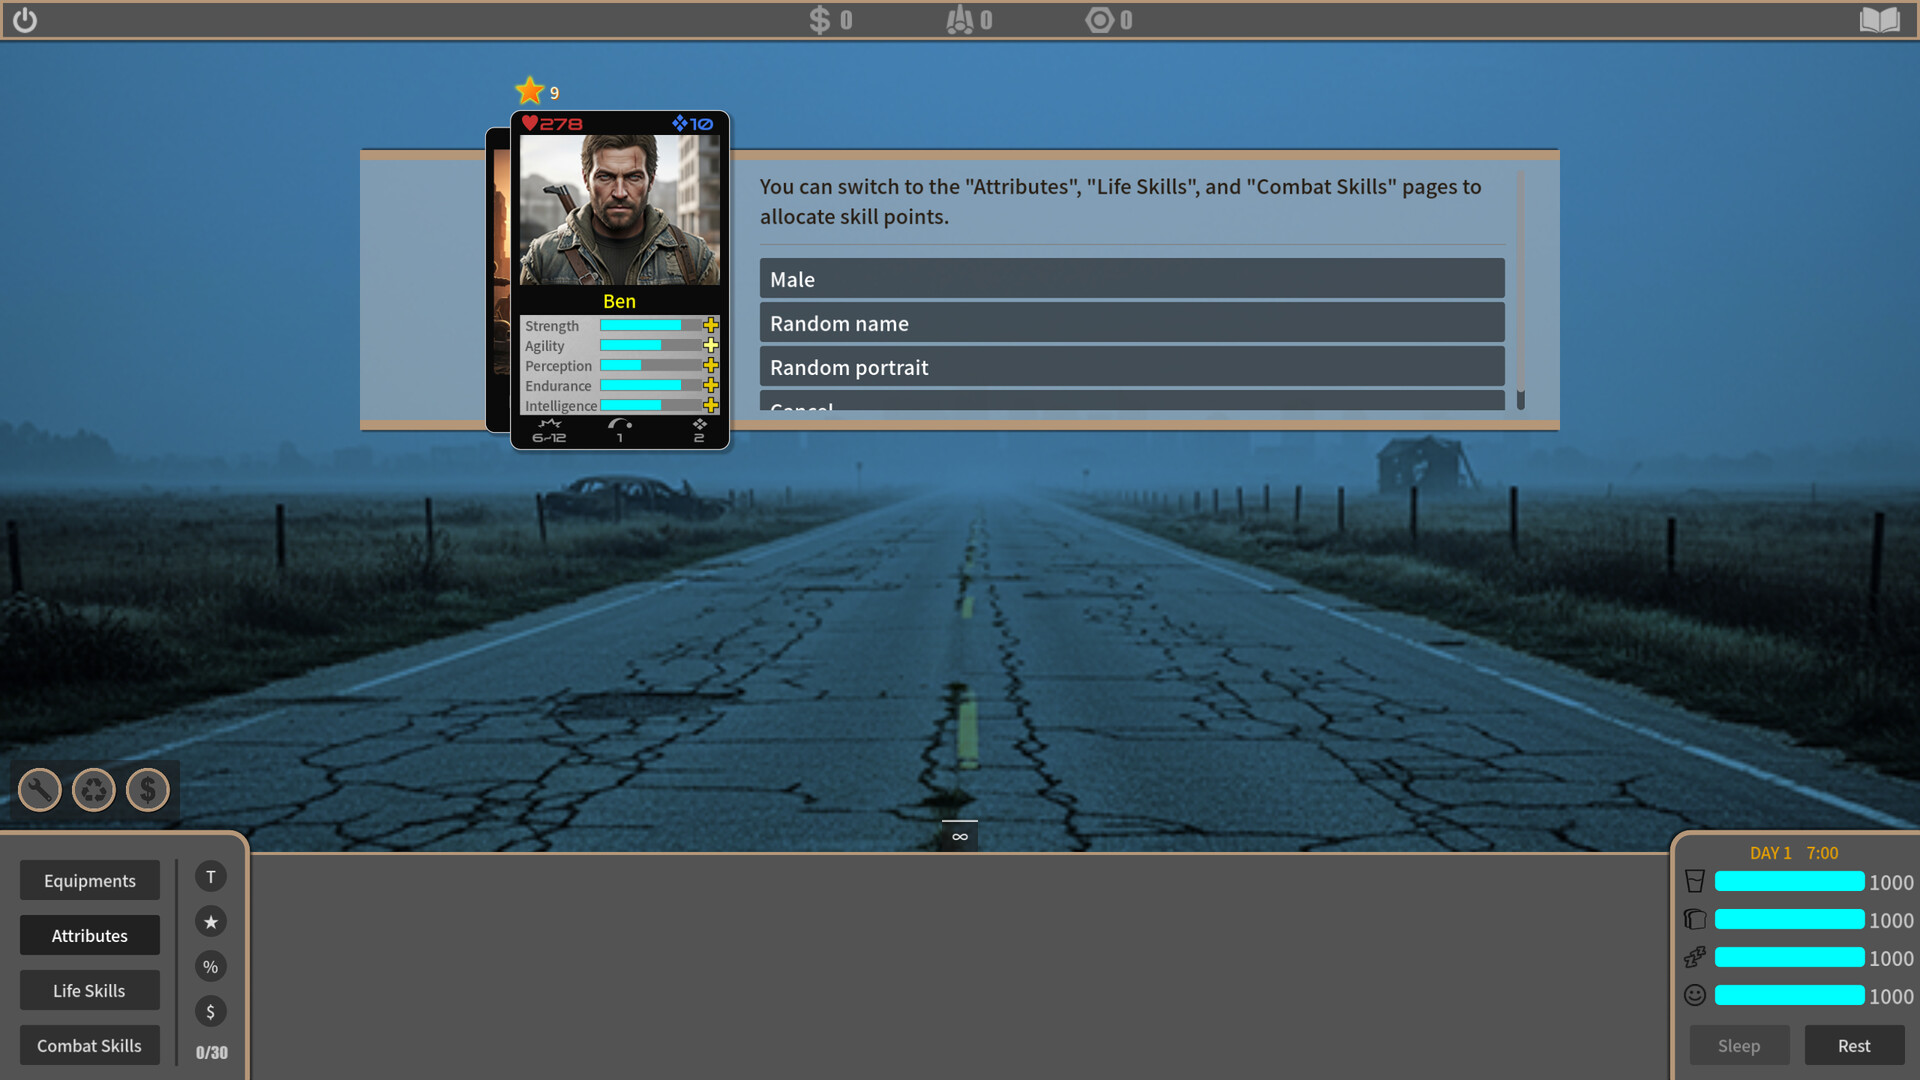The height and width of the screenshot is (1080, 1920).
Task: Open the journal book icon top-right
Action: pyautogui.click(x=1881, y=19)
